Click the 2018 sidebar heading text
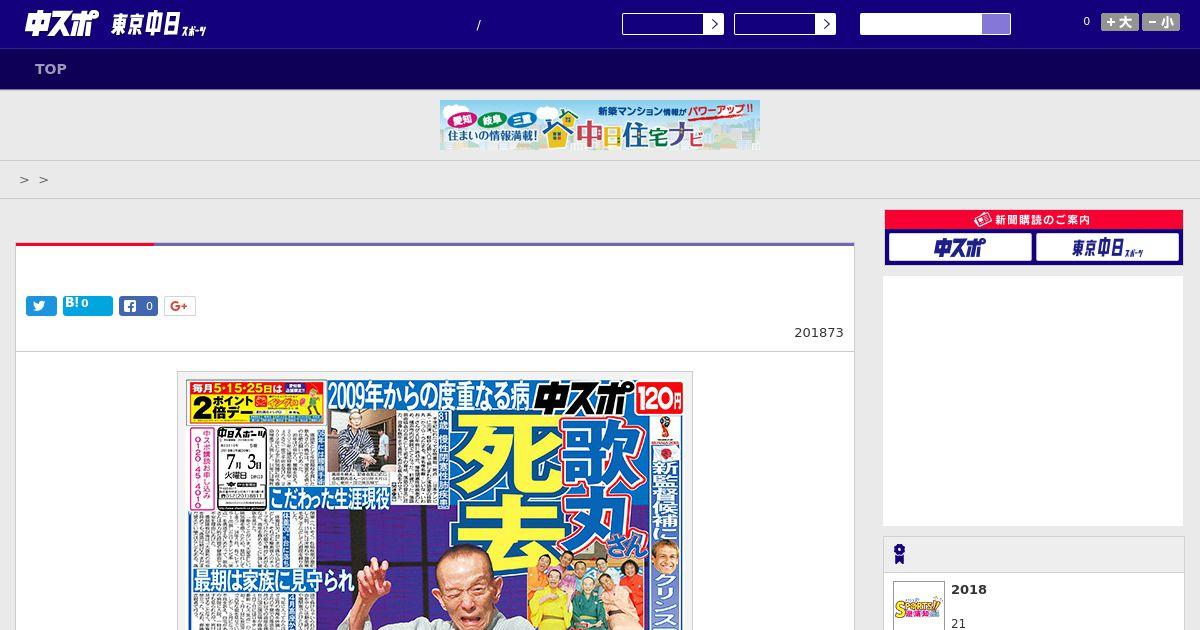The image size is (1200, 630). click(x=969, y=590)
